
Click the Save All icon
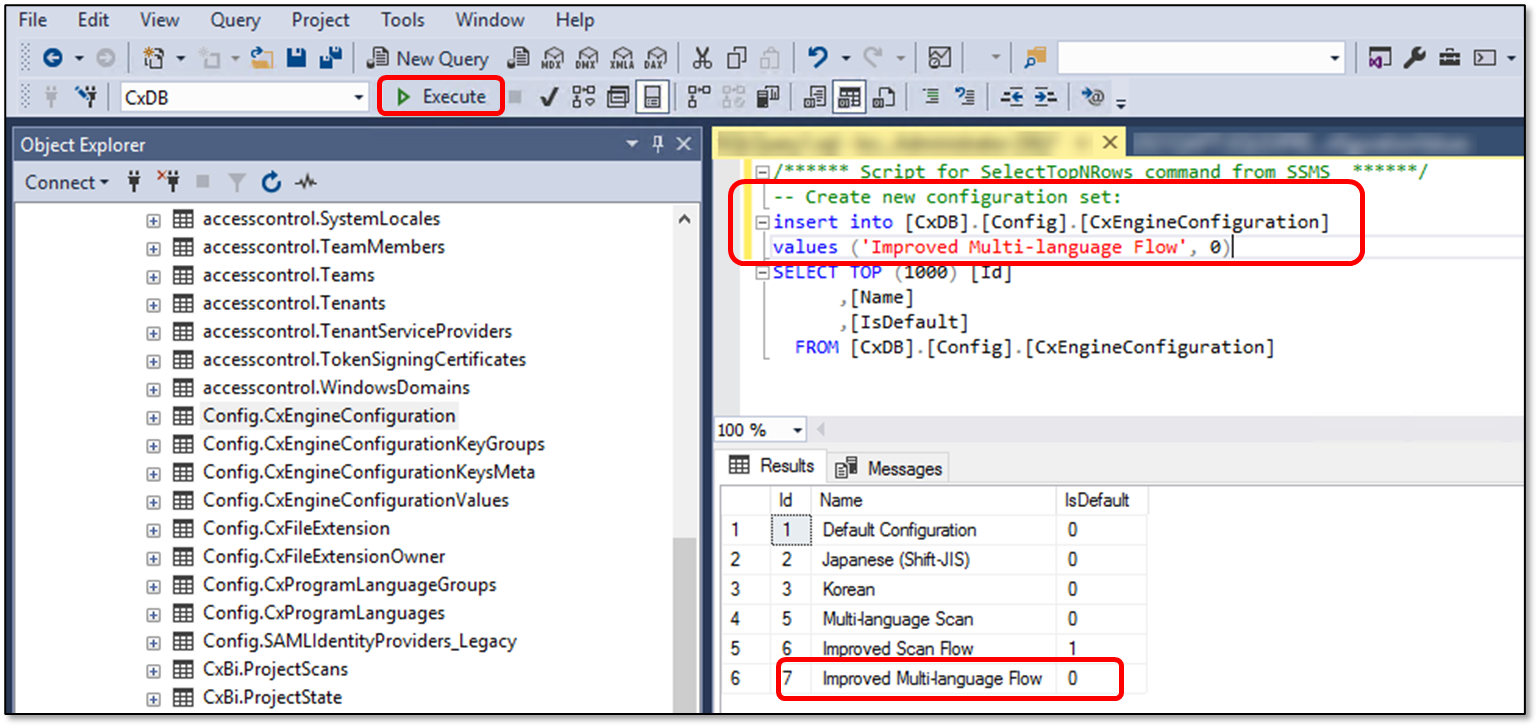330,58
